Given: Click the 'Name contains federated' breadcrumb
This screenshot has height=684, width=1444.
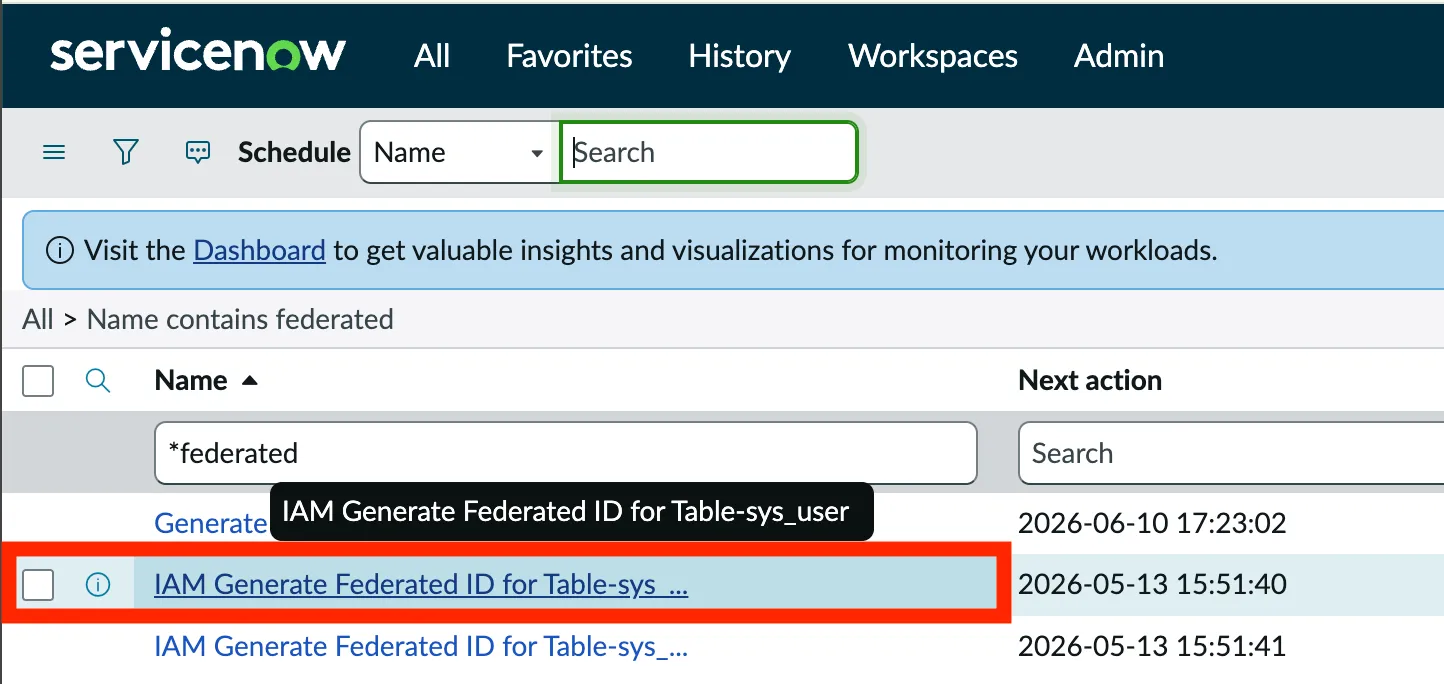Looking at the screenshot, I should 240,320.
